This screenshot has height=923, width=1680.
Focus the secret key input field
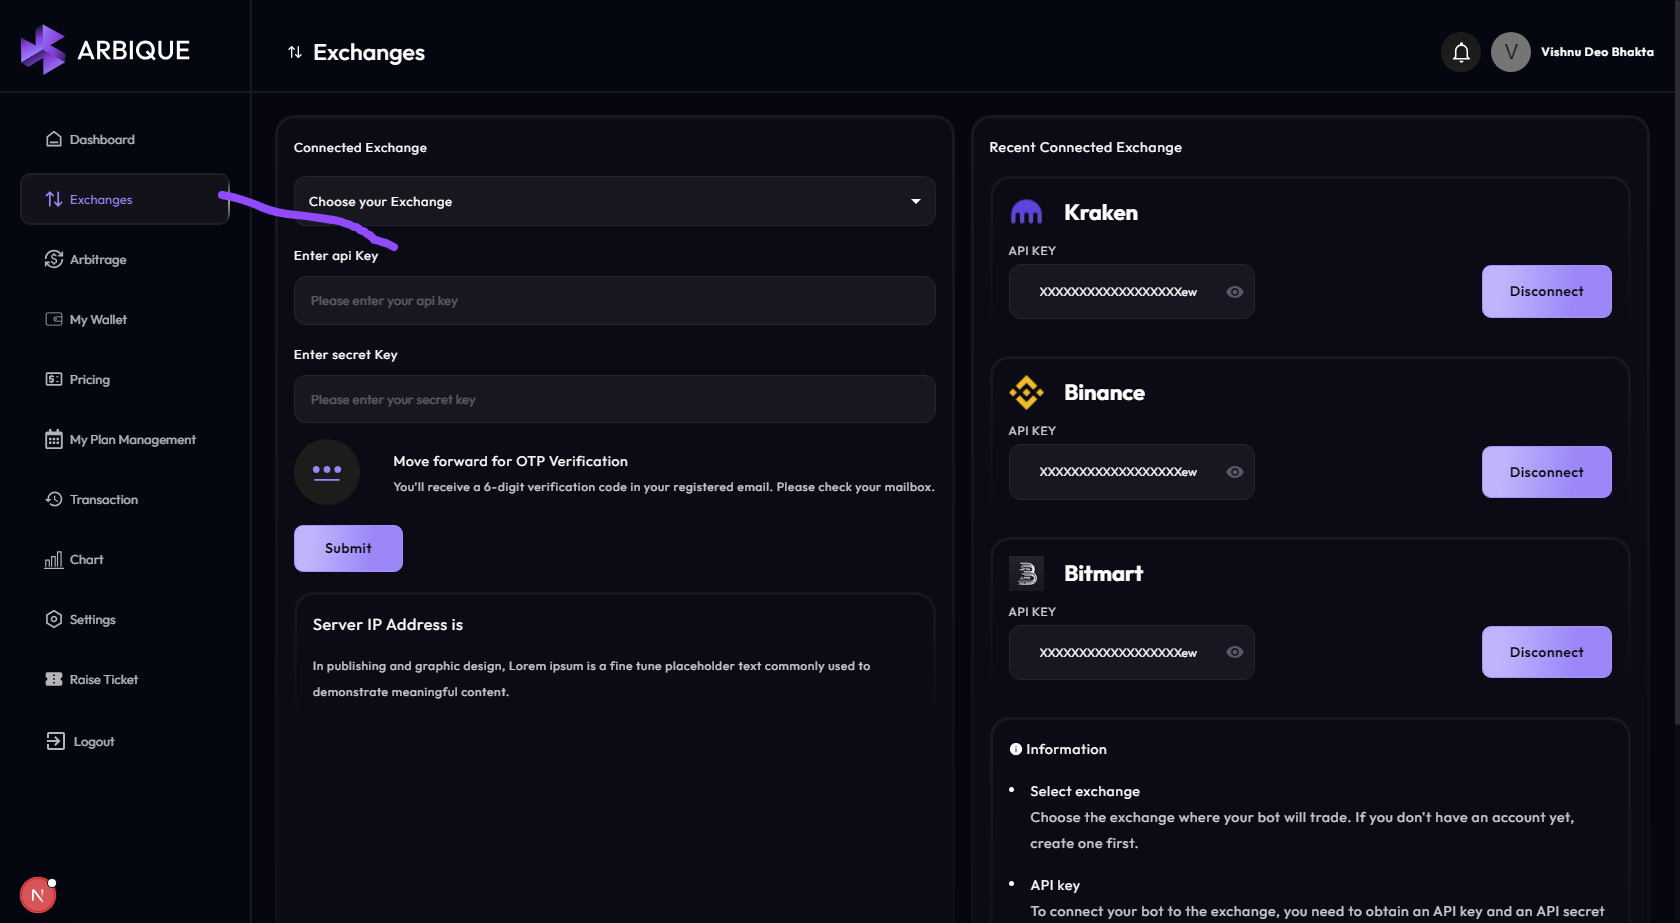pyautogui.click(x=614, y=400)
